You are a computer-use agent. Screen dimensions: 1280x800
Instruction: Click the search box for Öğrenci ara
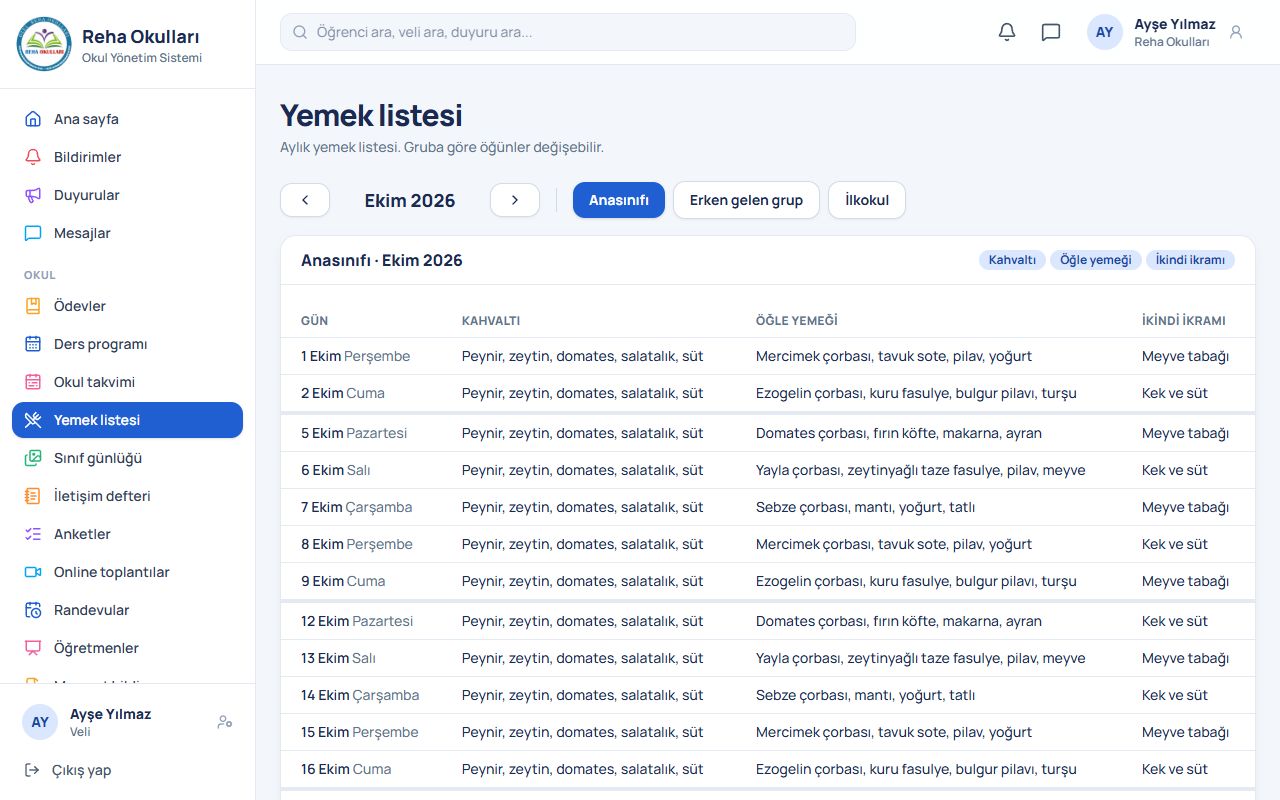(568, 32)
